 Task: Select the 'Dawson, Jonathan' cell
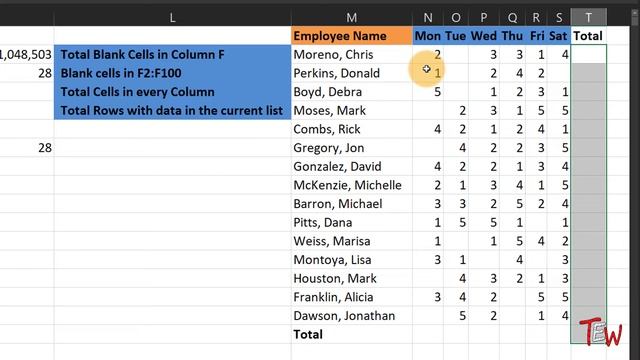point(351,316)
